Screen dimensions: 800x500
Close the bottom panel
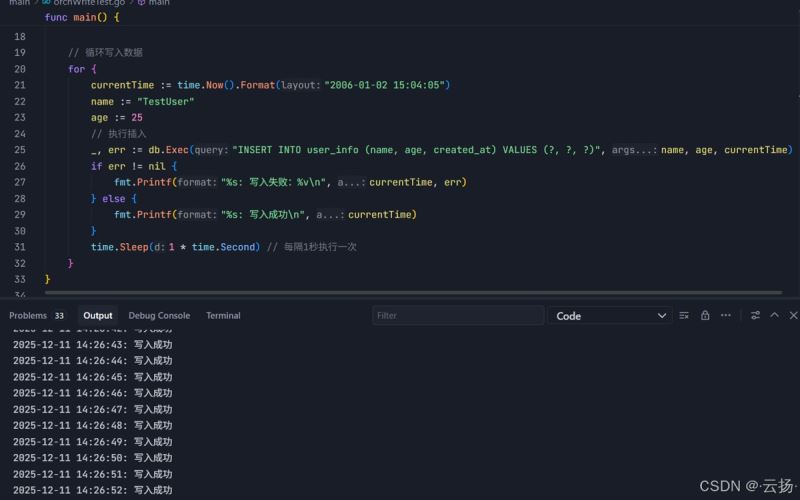point(794,316)
